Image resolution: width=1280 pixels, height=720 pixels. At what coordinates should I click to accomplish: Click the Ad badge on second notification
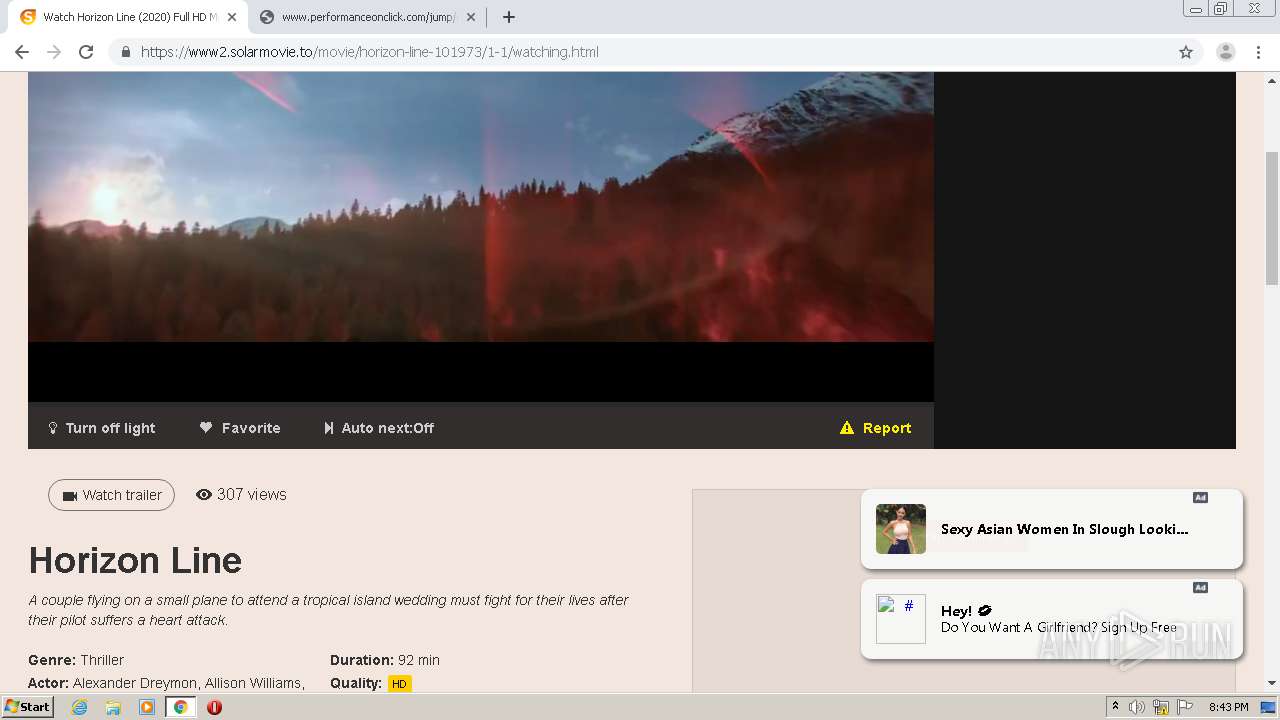[x=1200, y=588]
